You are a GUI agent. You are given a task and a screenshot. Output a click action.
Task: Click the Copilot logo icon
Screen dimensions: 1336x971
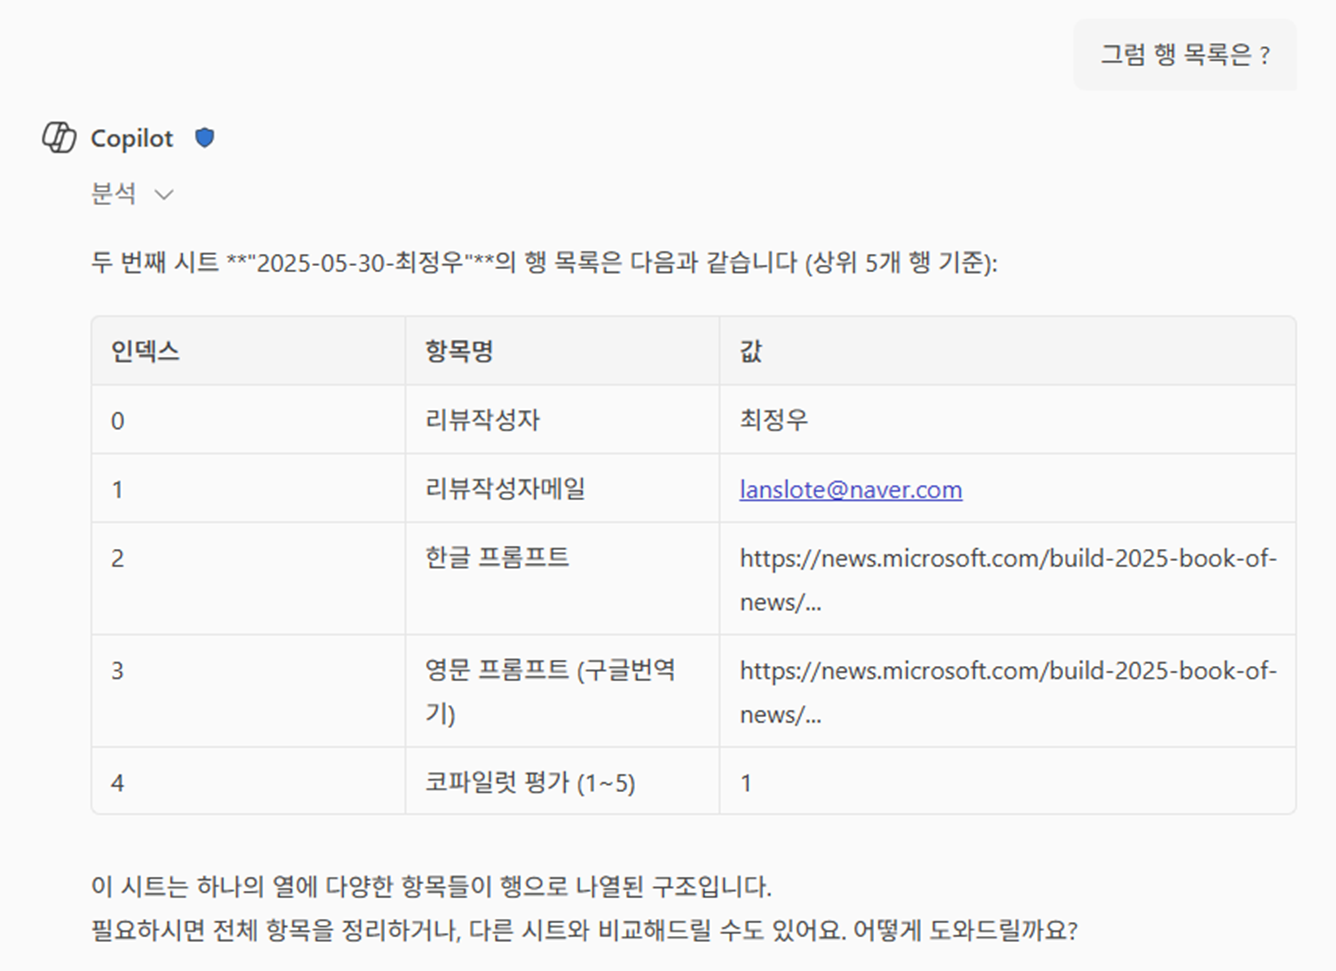pos(59,138)
